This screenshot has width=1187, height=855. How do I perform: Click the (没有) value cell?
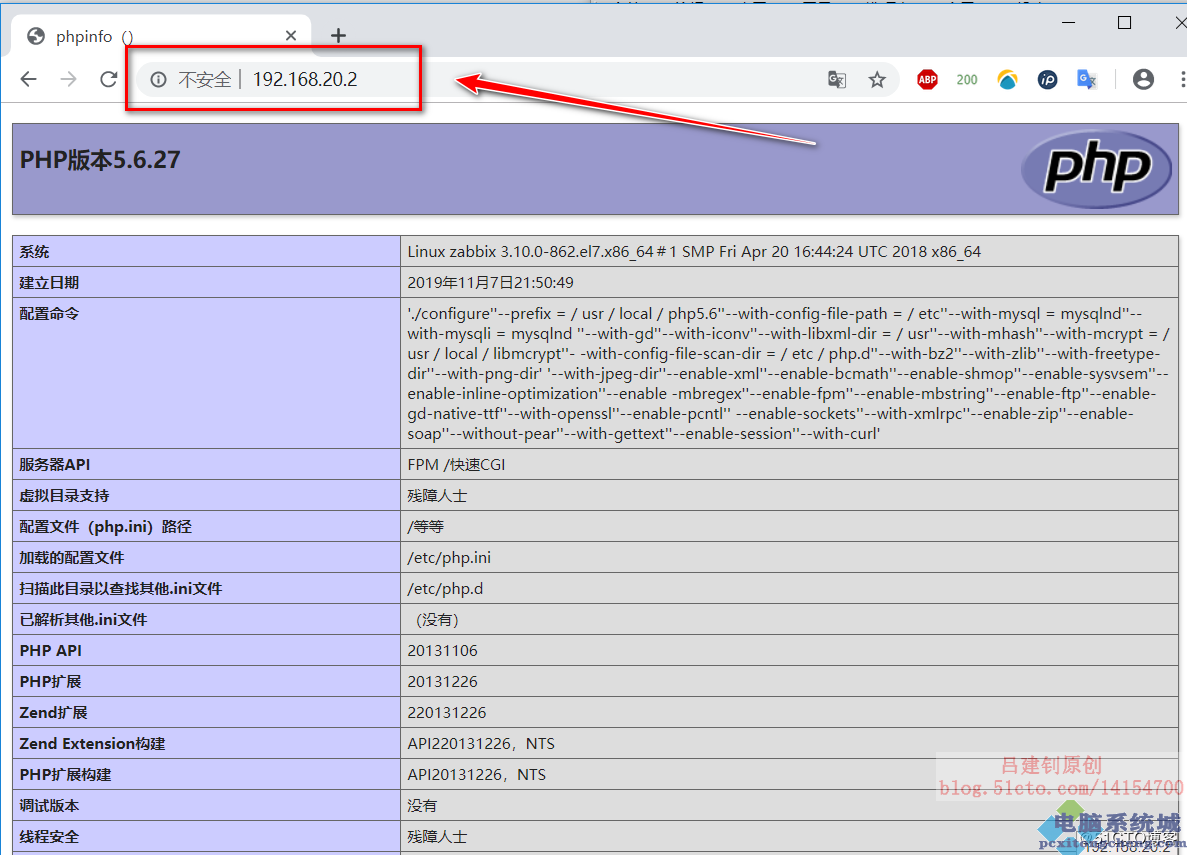coord(790,619)
